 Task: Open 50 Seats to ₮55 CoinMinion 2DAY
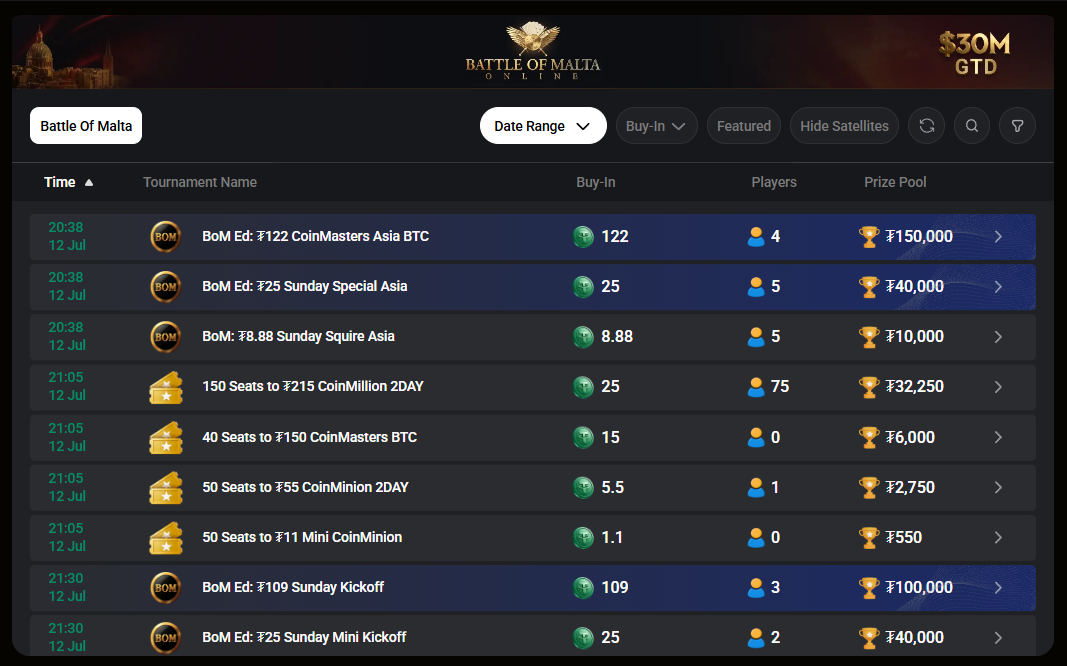click(533, 488)
